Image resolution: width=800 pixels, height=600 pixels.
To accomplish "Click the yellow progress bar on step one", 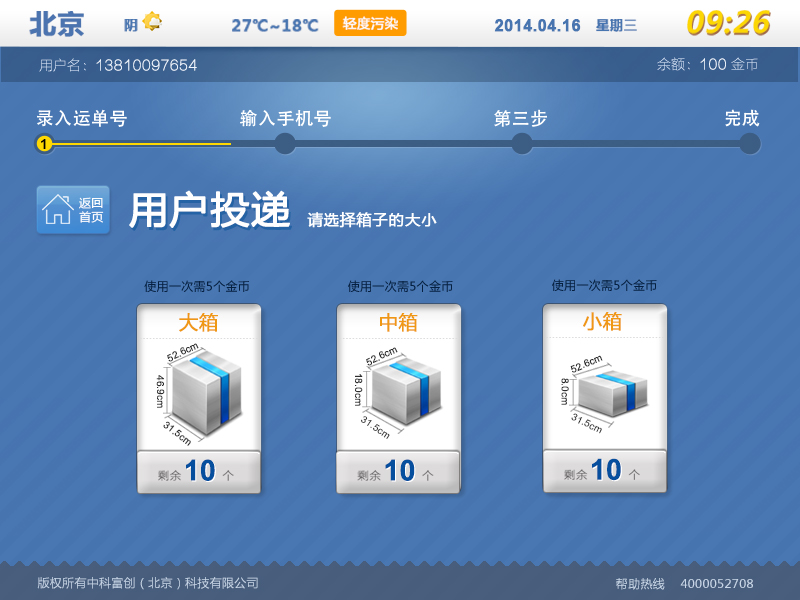I will (x=135, y=144).
